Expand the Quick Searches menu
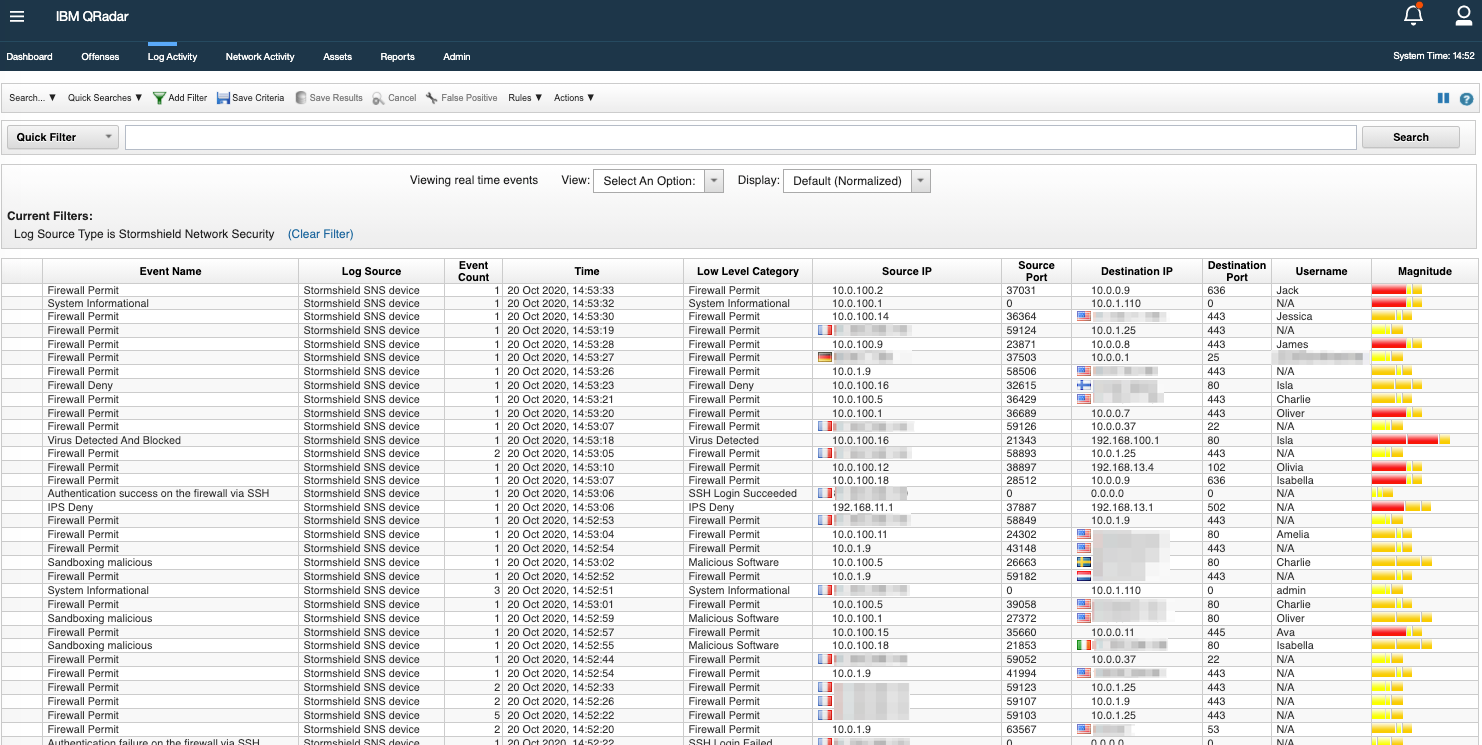The height and width of the screenshot is (745, 1482). [105, 98]
